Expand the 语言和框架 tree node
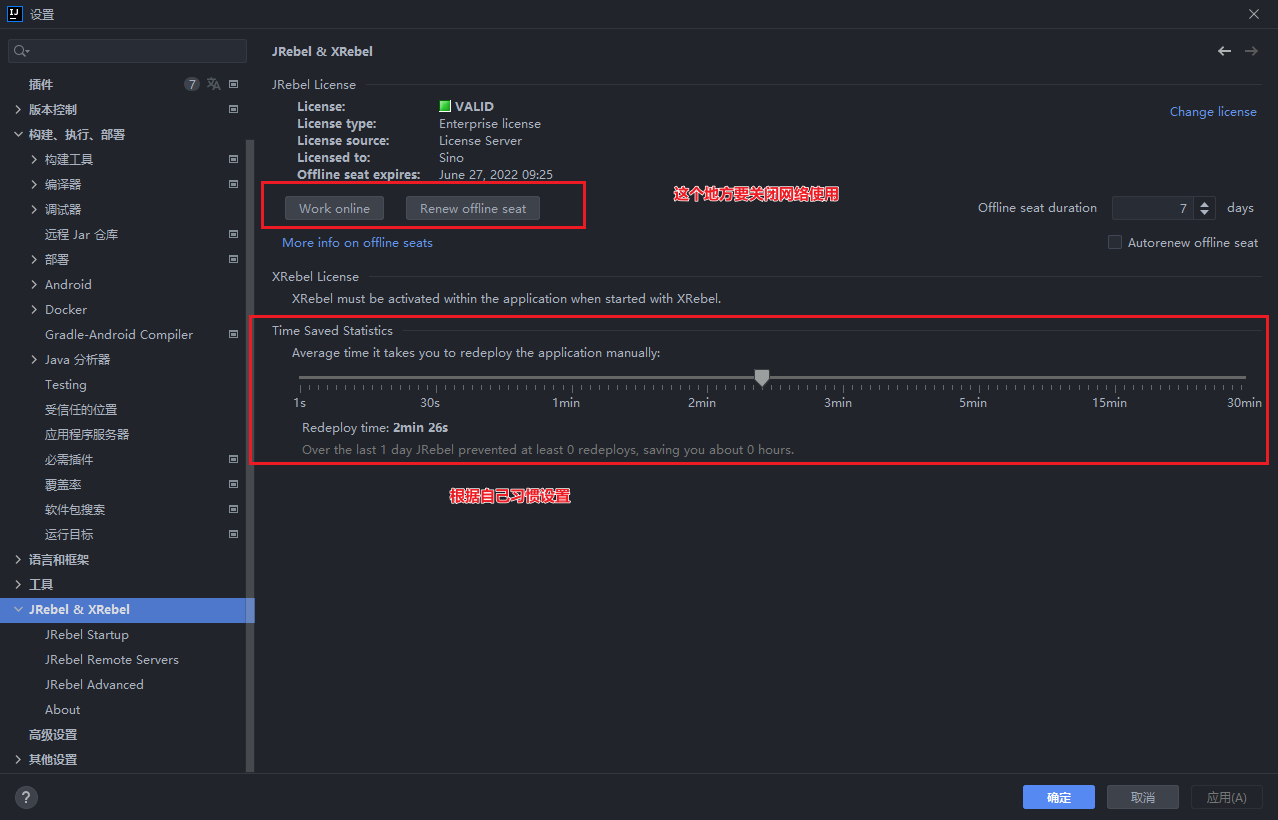Image resolution: width=1278 pixels, height=820 pixels. (18, 559)
